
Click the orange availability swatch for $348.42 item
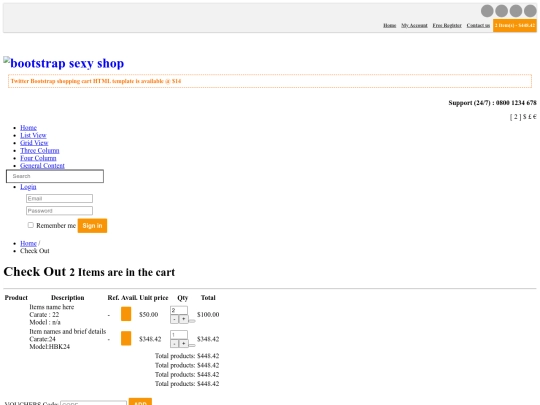pyautogui.click(x=126, y=339)
